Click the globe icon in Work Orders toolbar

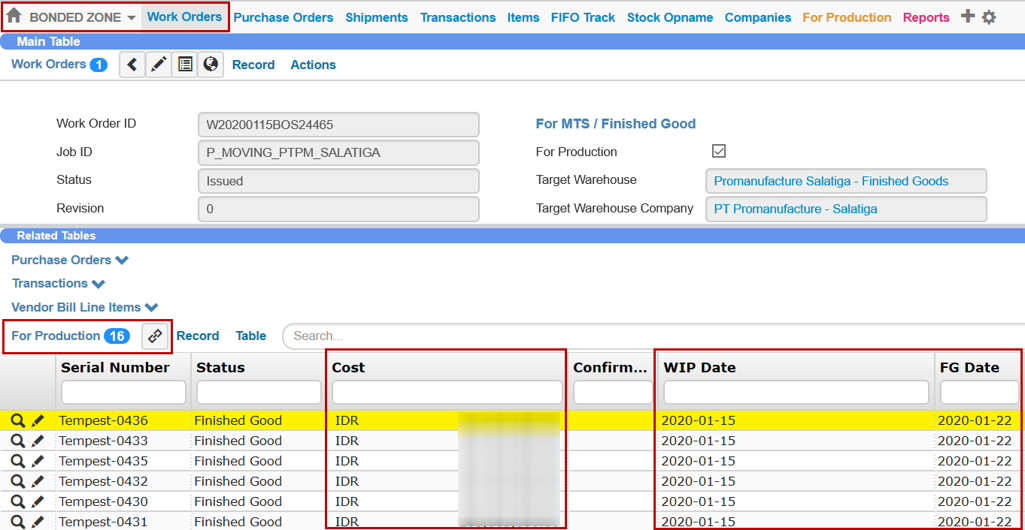coord(211,65)
